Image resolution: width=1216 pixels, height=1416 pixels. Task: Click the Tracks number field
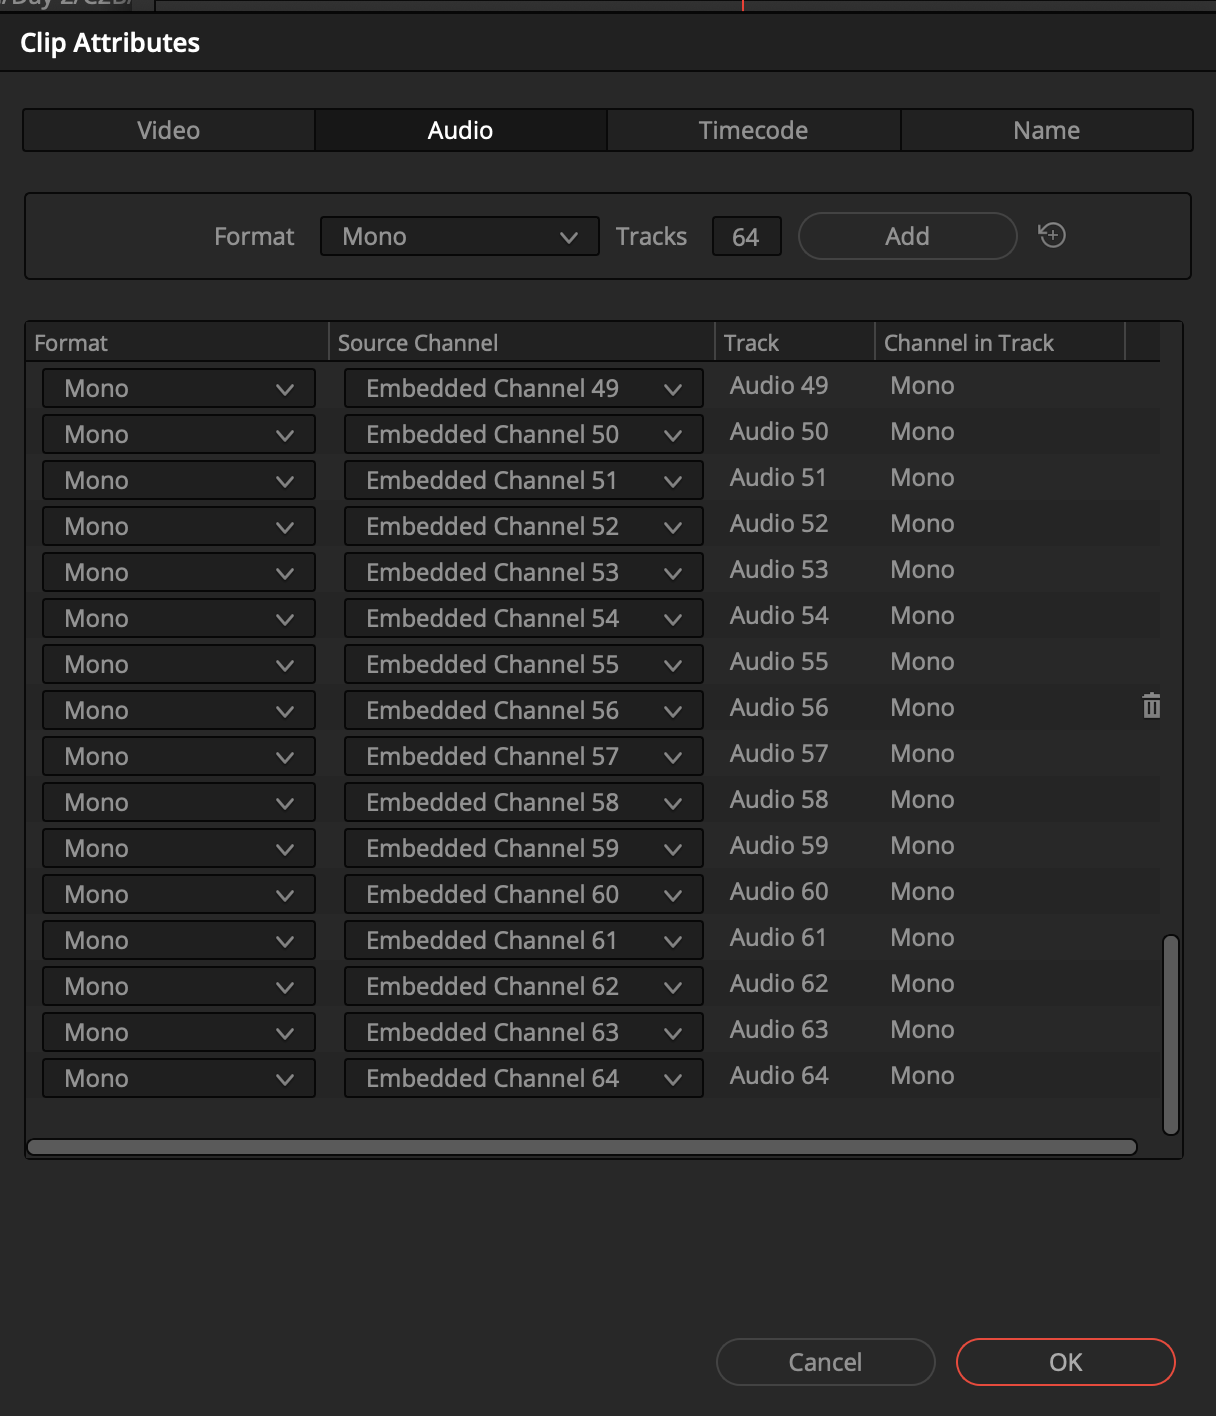(746, 237)
